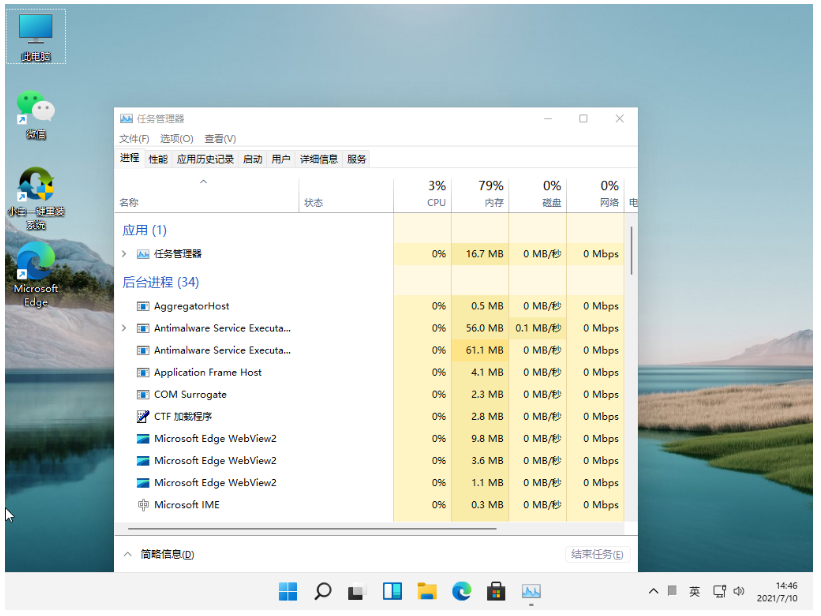Open the Widgets icon on the taskbar
Screen dimensions: 821x616
click(x=392, y=591)
